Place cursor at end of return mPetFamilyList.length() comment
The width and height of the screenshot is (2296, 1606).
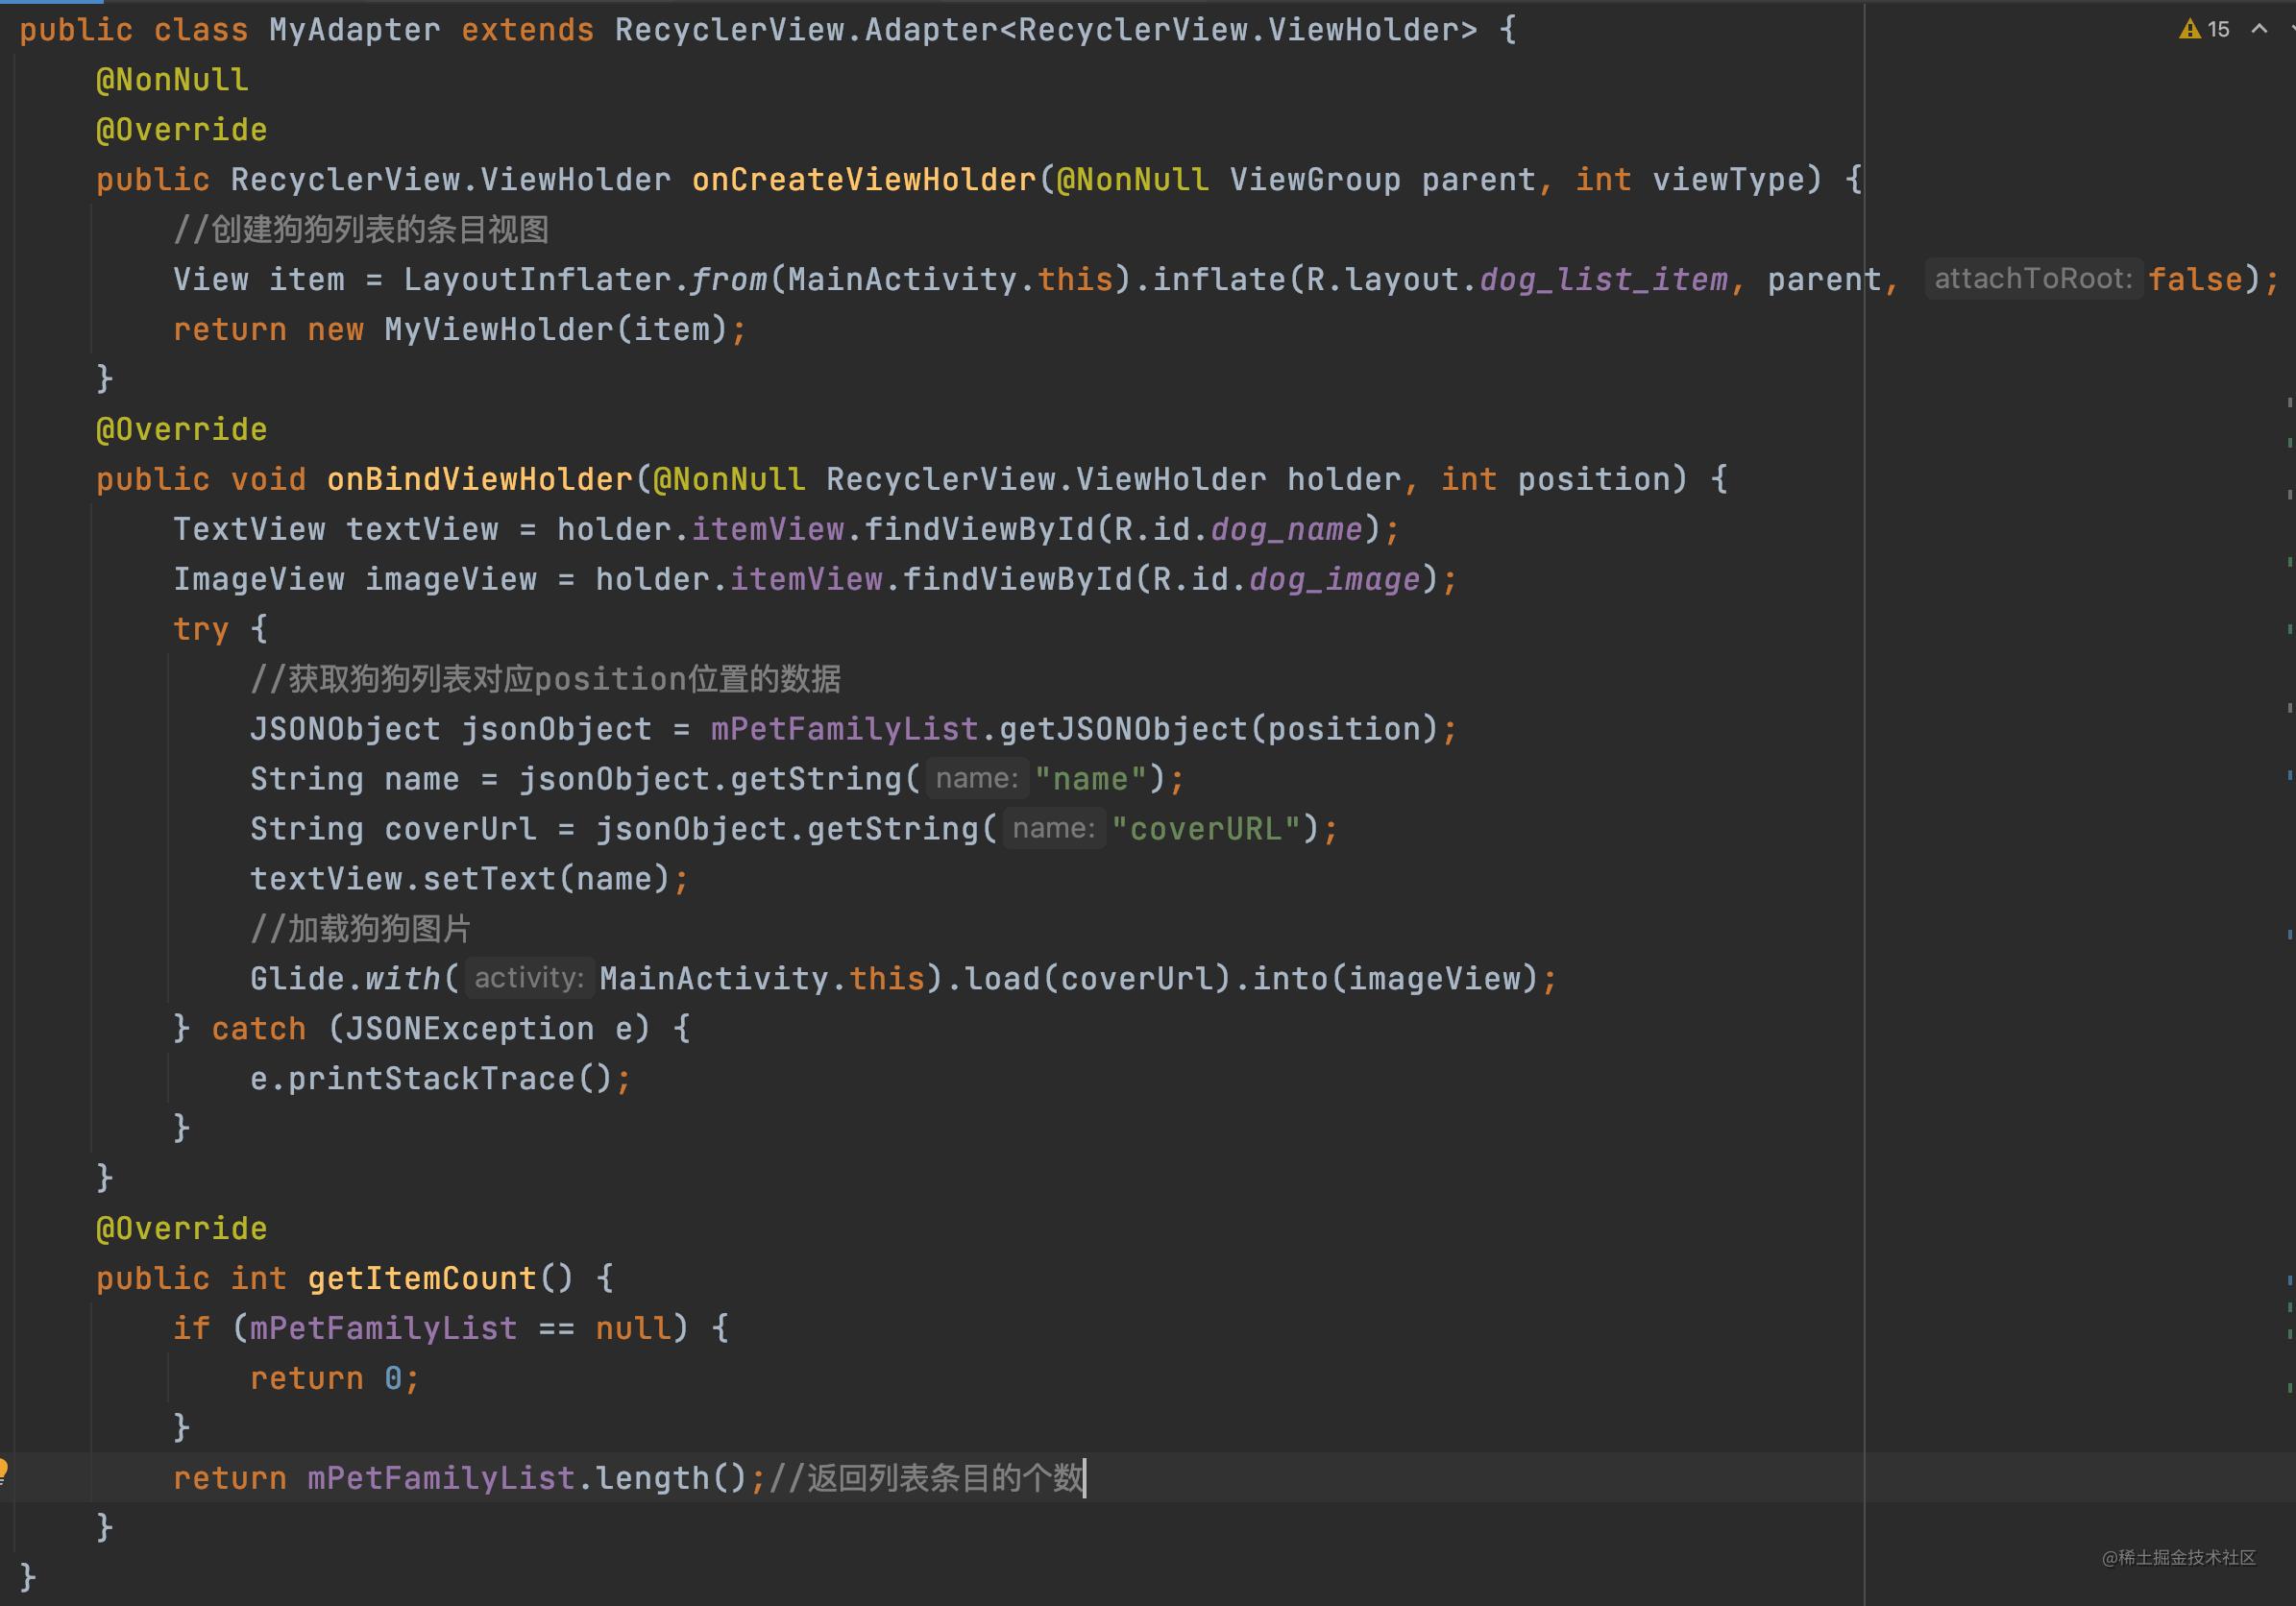tap(1085, 1478)
